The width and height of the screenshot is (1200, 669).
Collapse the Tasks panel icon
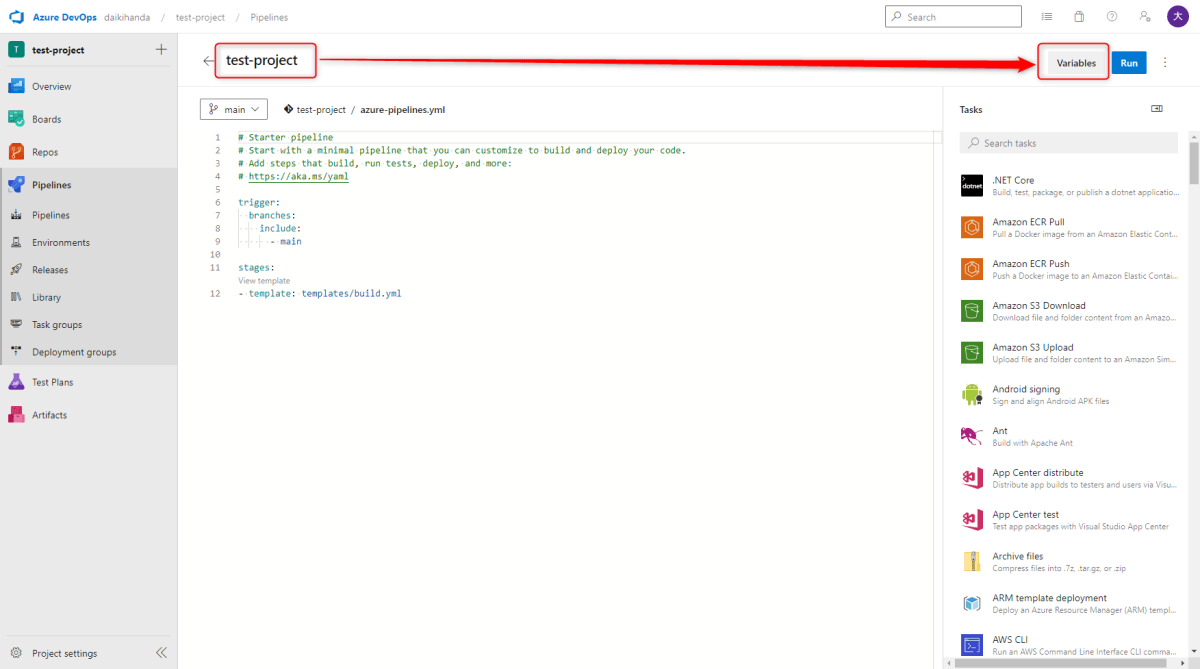pyautogui.click(x=1157, y=109)
